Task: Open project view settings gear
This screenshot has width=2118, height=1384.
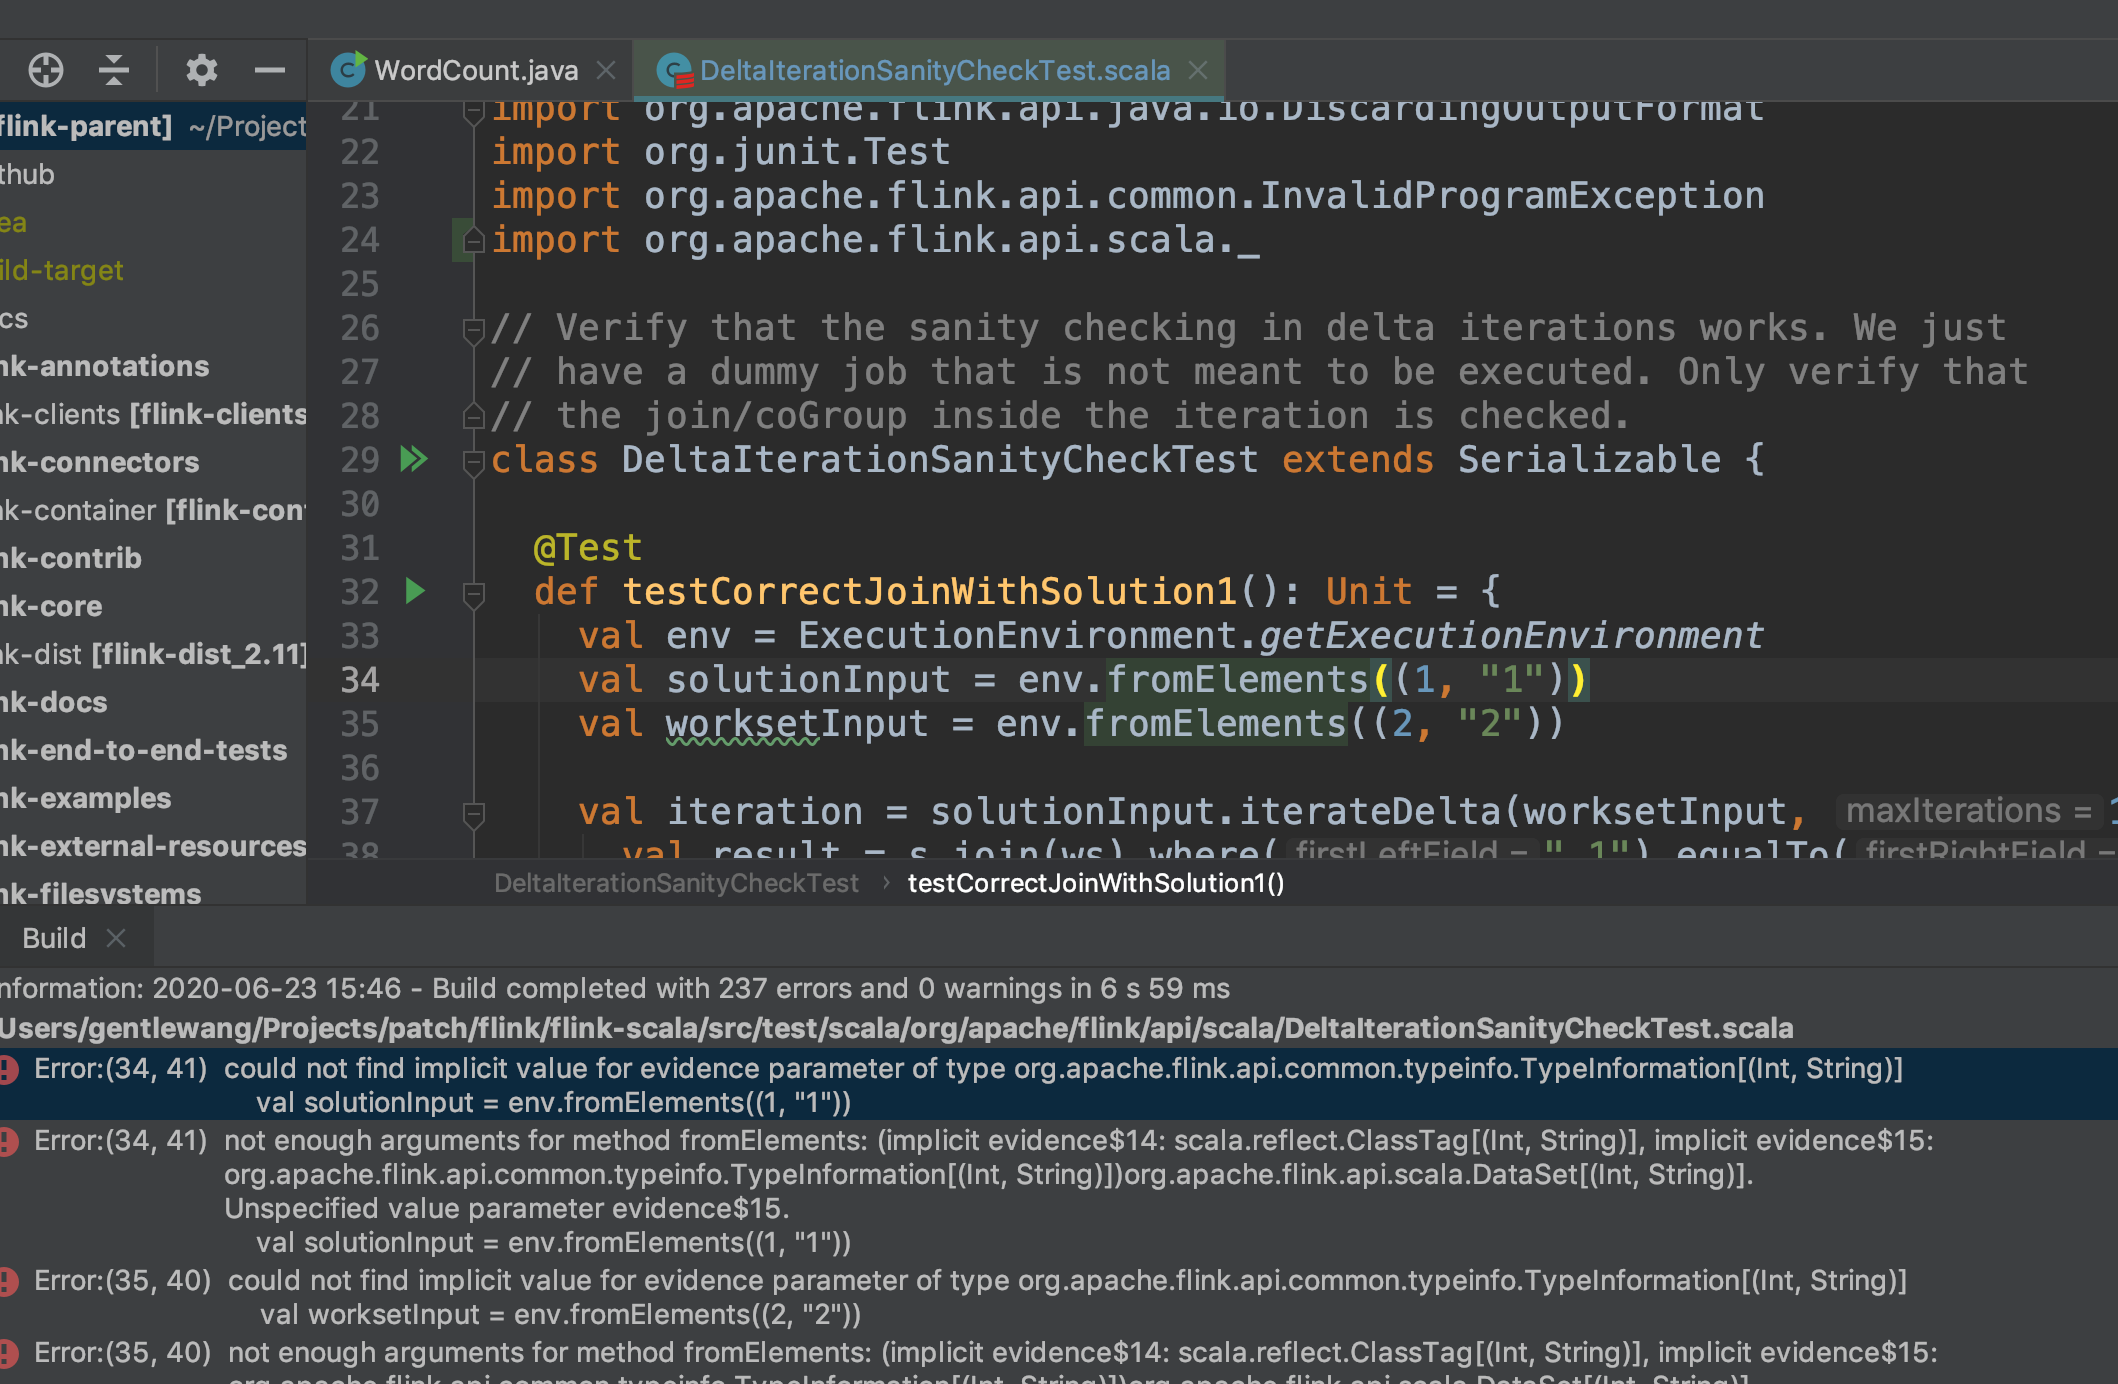Action: pos(201,70)
